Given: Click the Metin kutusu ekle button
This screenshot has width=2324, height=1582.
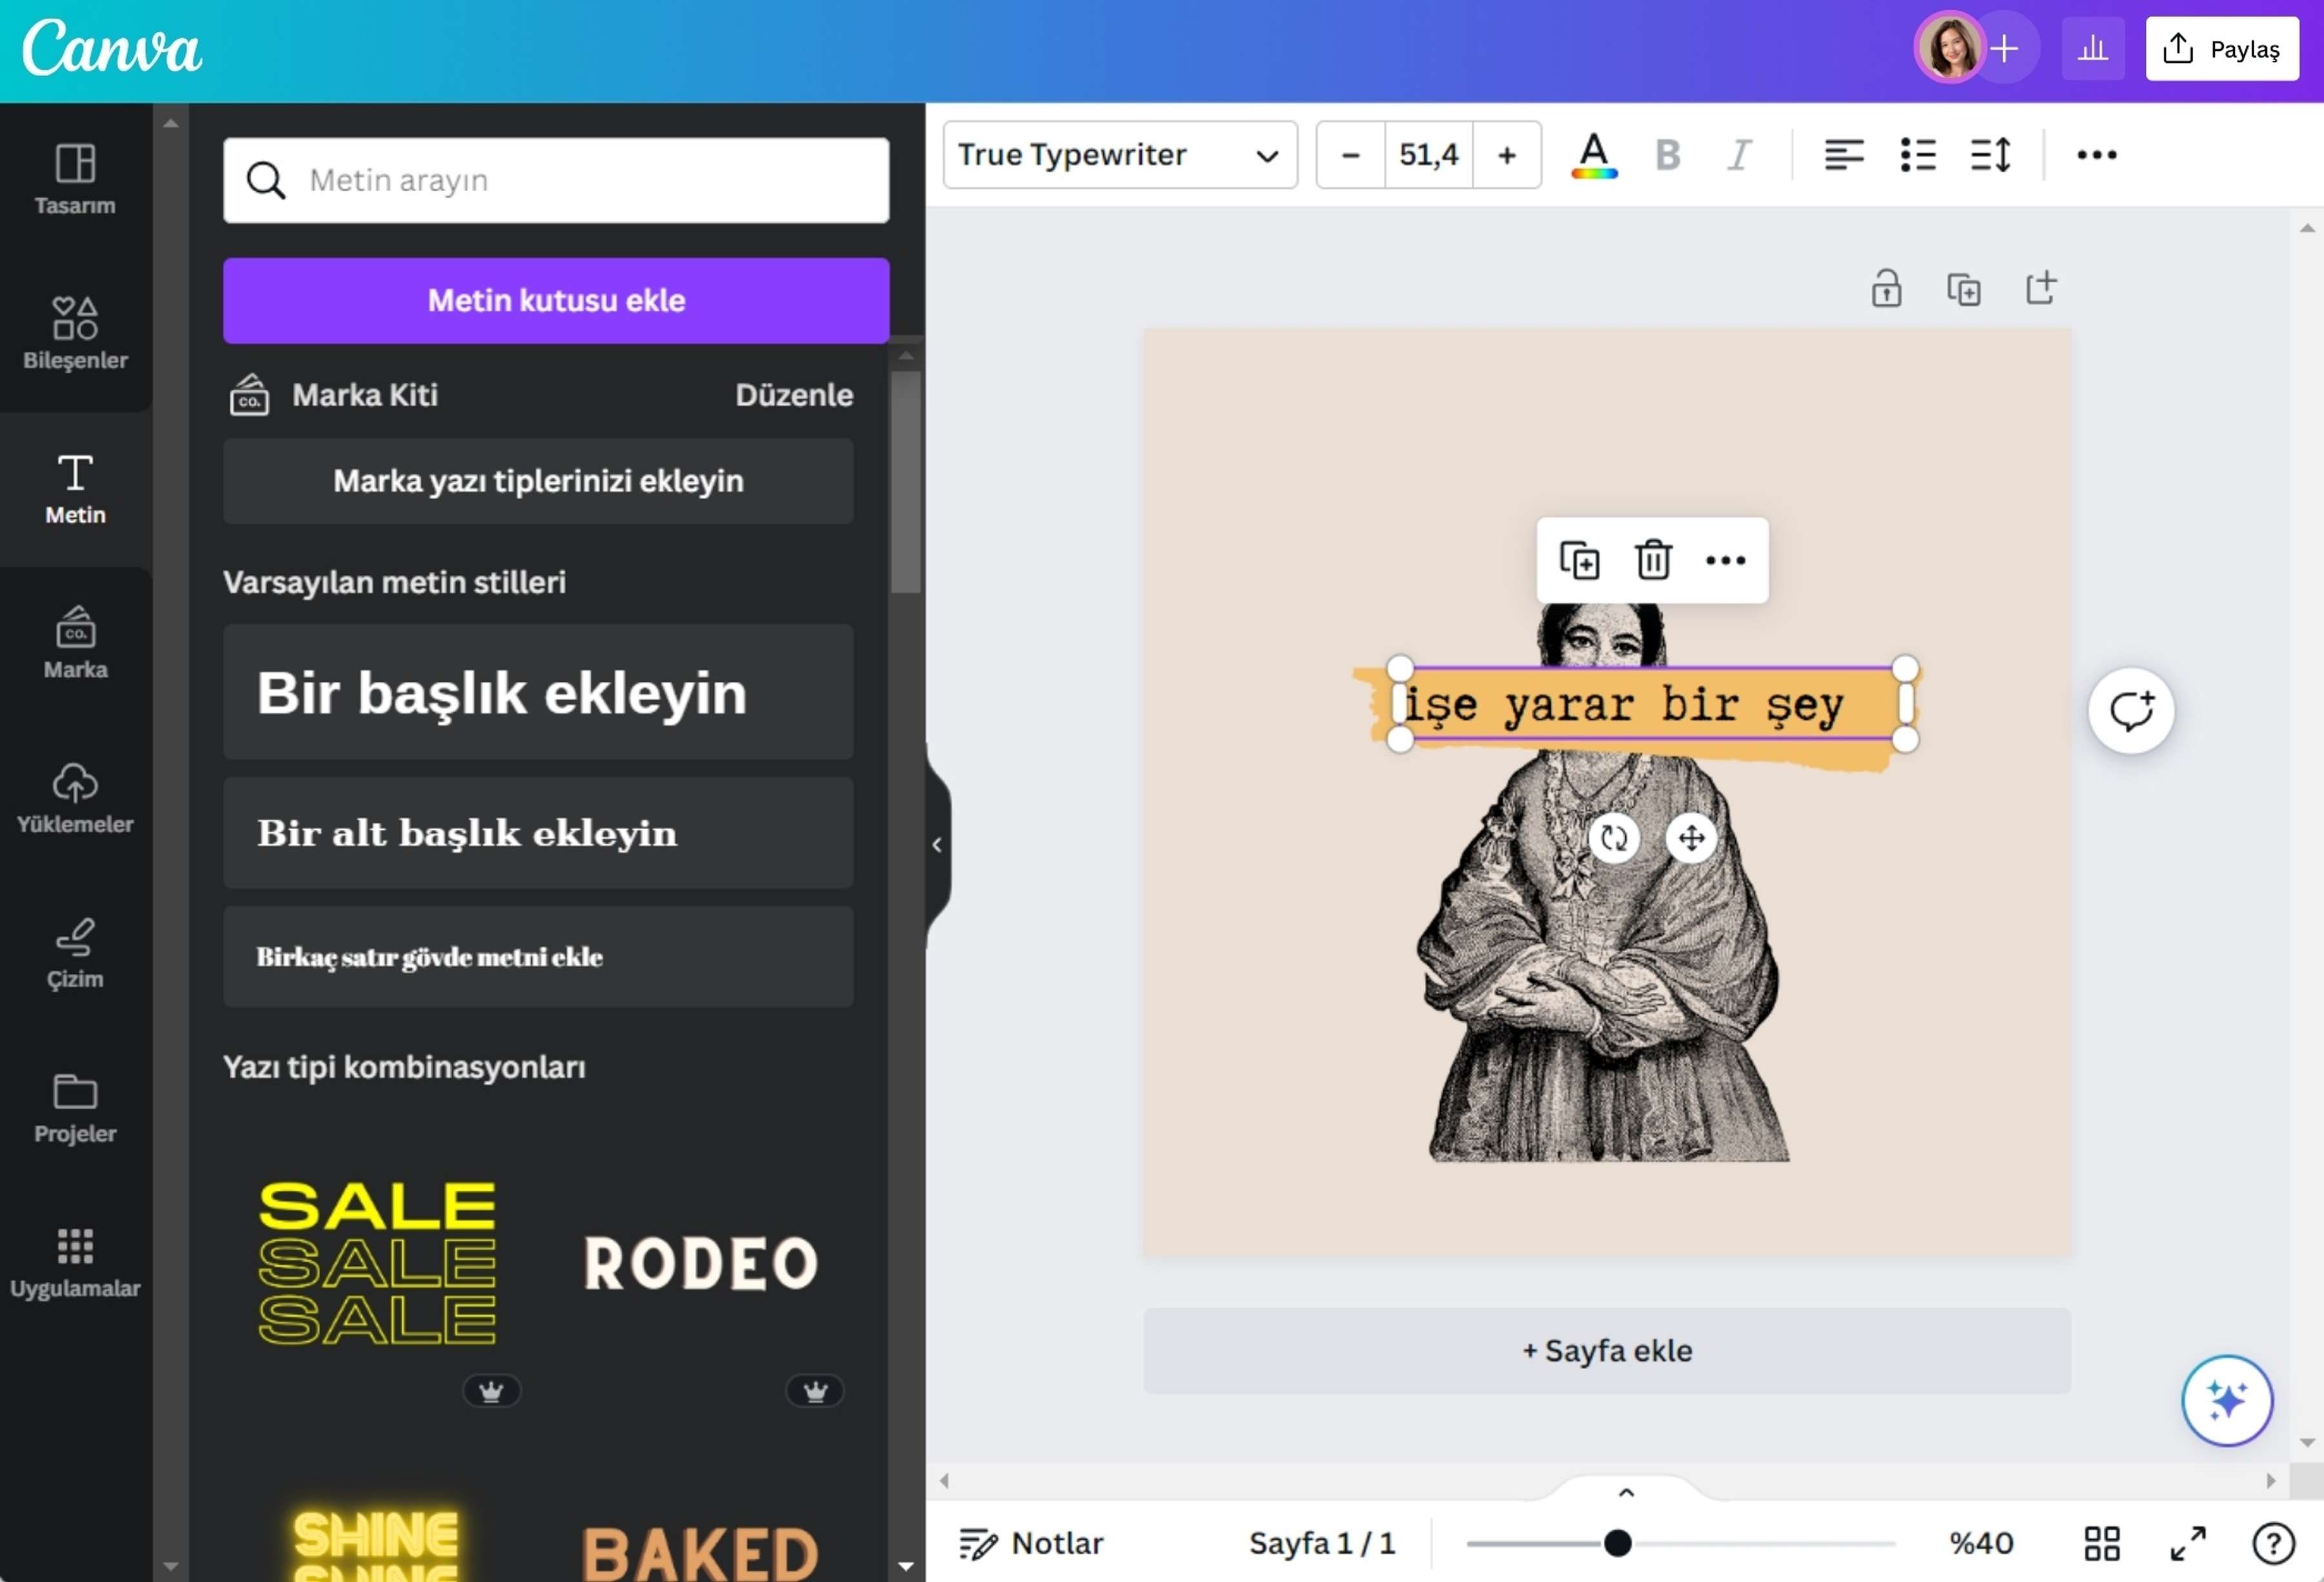Looking at the screenshot, I should 556,300.
